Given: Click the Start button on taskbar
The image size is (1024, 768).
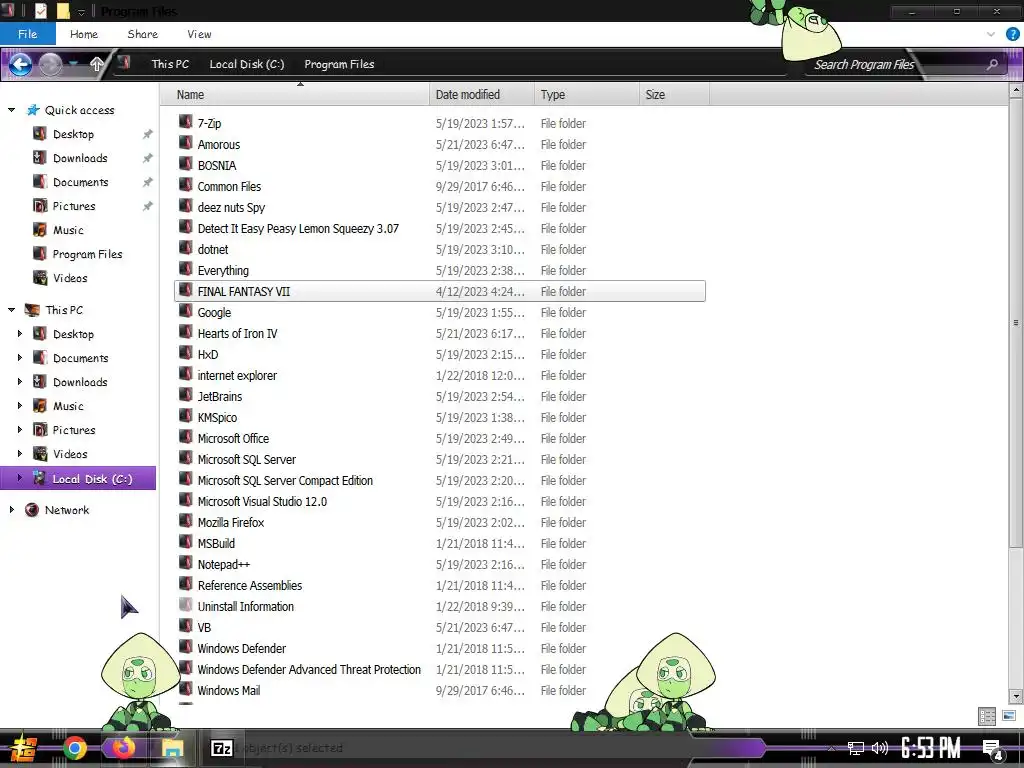Looking at the screenshot, I should coord(24,748).
